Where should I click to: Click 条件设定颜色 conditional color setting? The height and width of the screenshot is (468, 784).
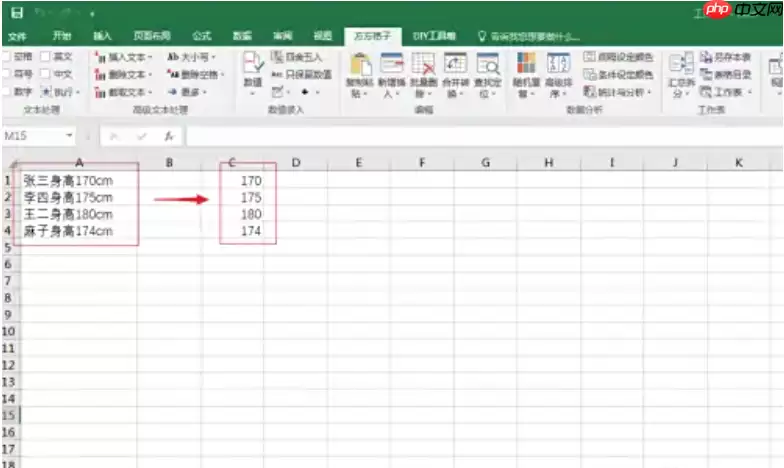(618, 74)
